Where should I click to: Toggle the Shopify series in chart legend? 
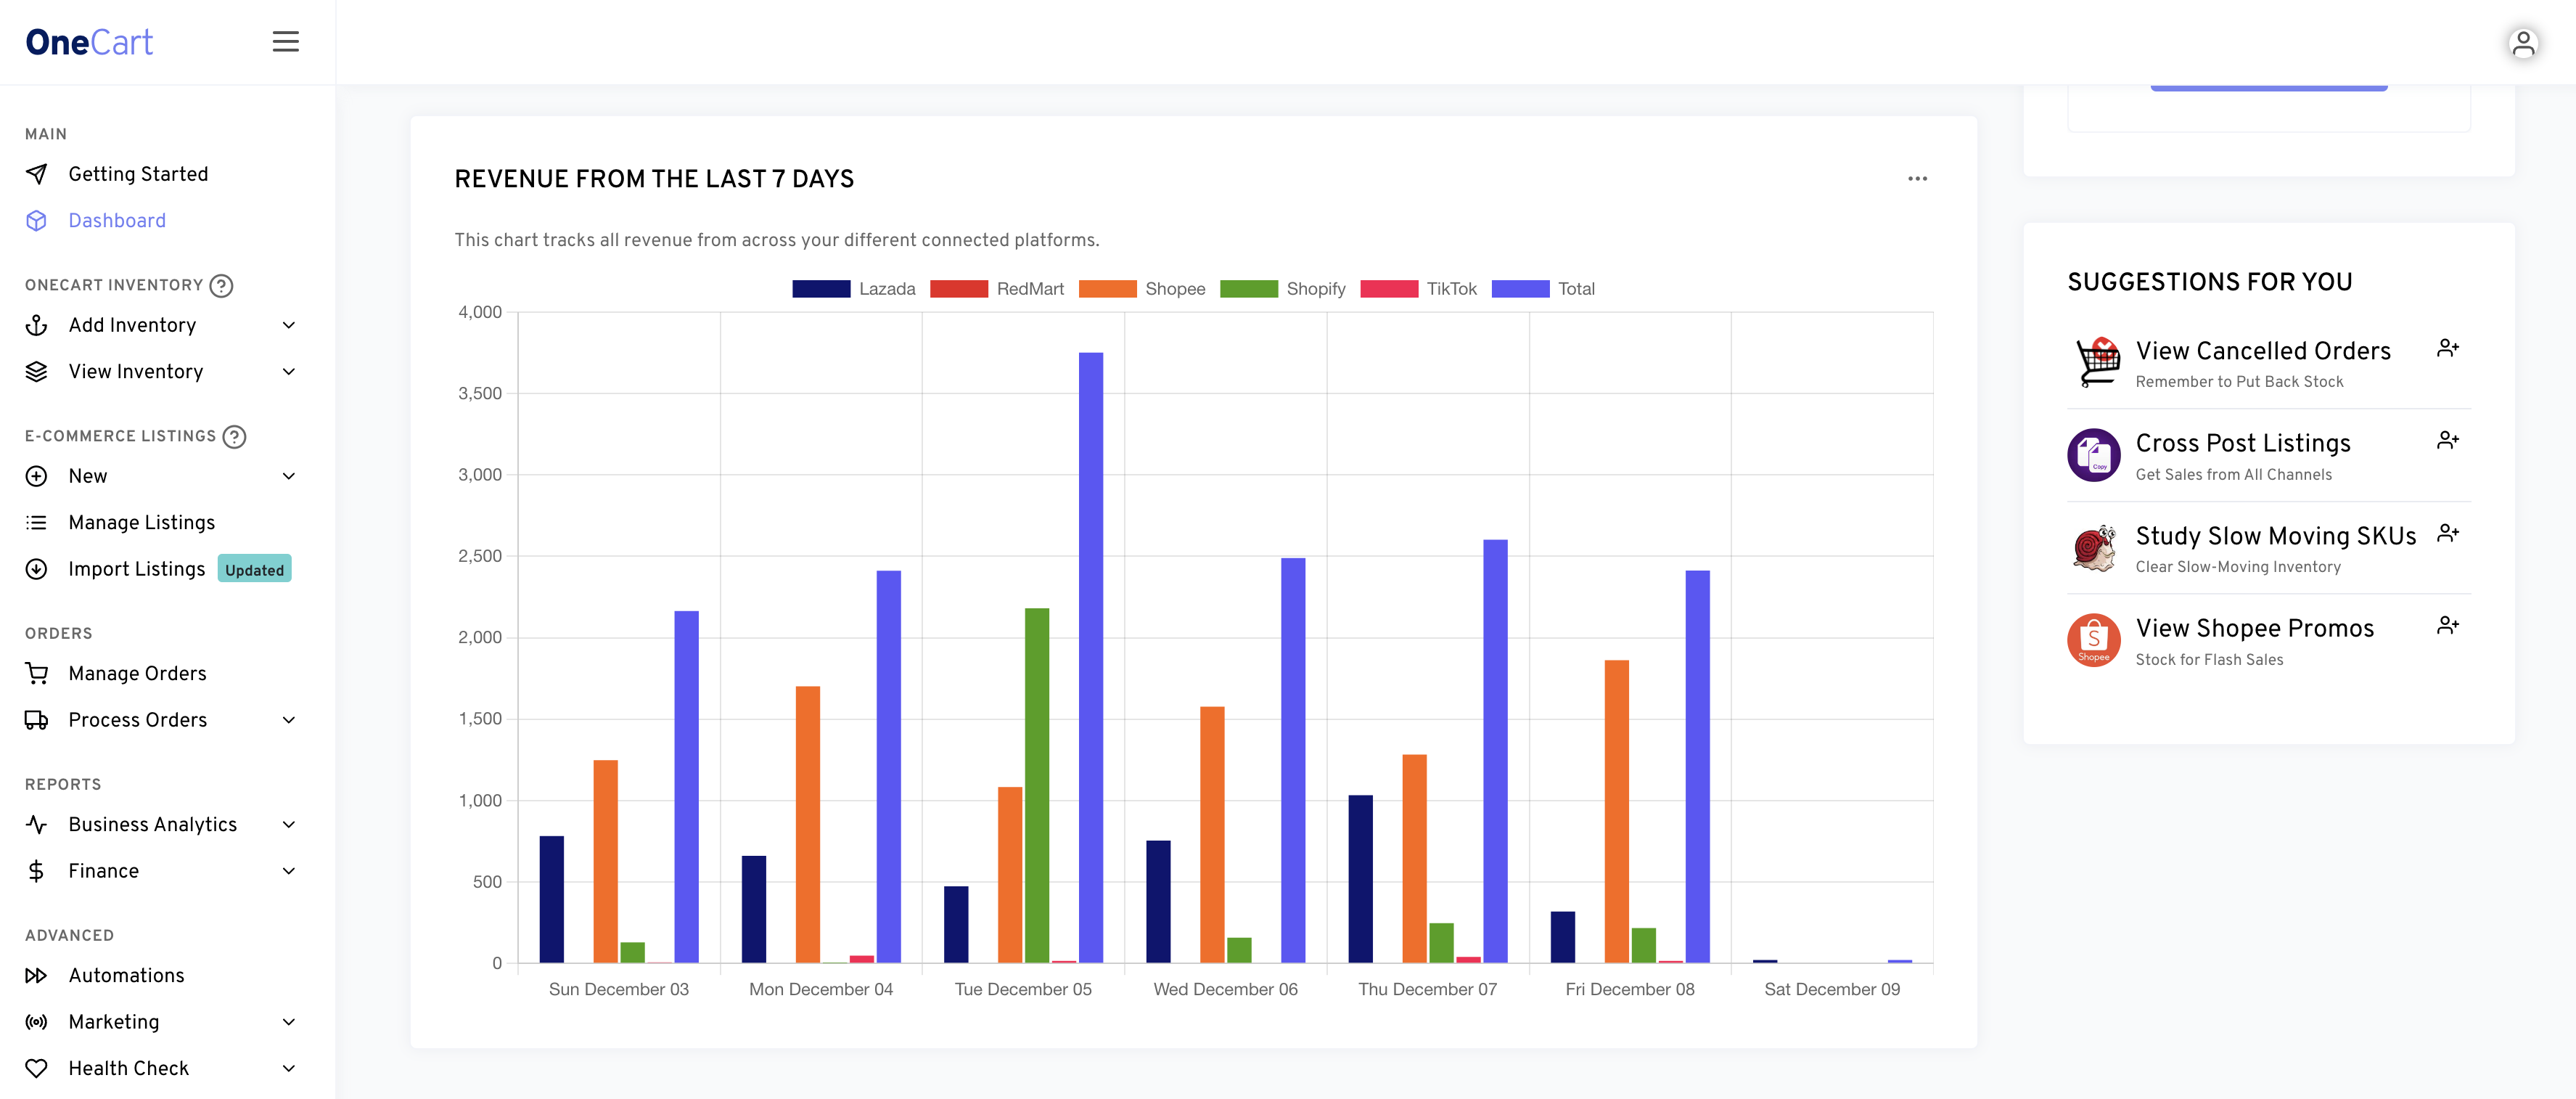click(x=1283, y=289)
